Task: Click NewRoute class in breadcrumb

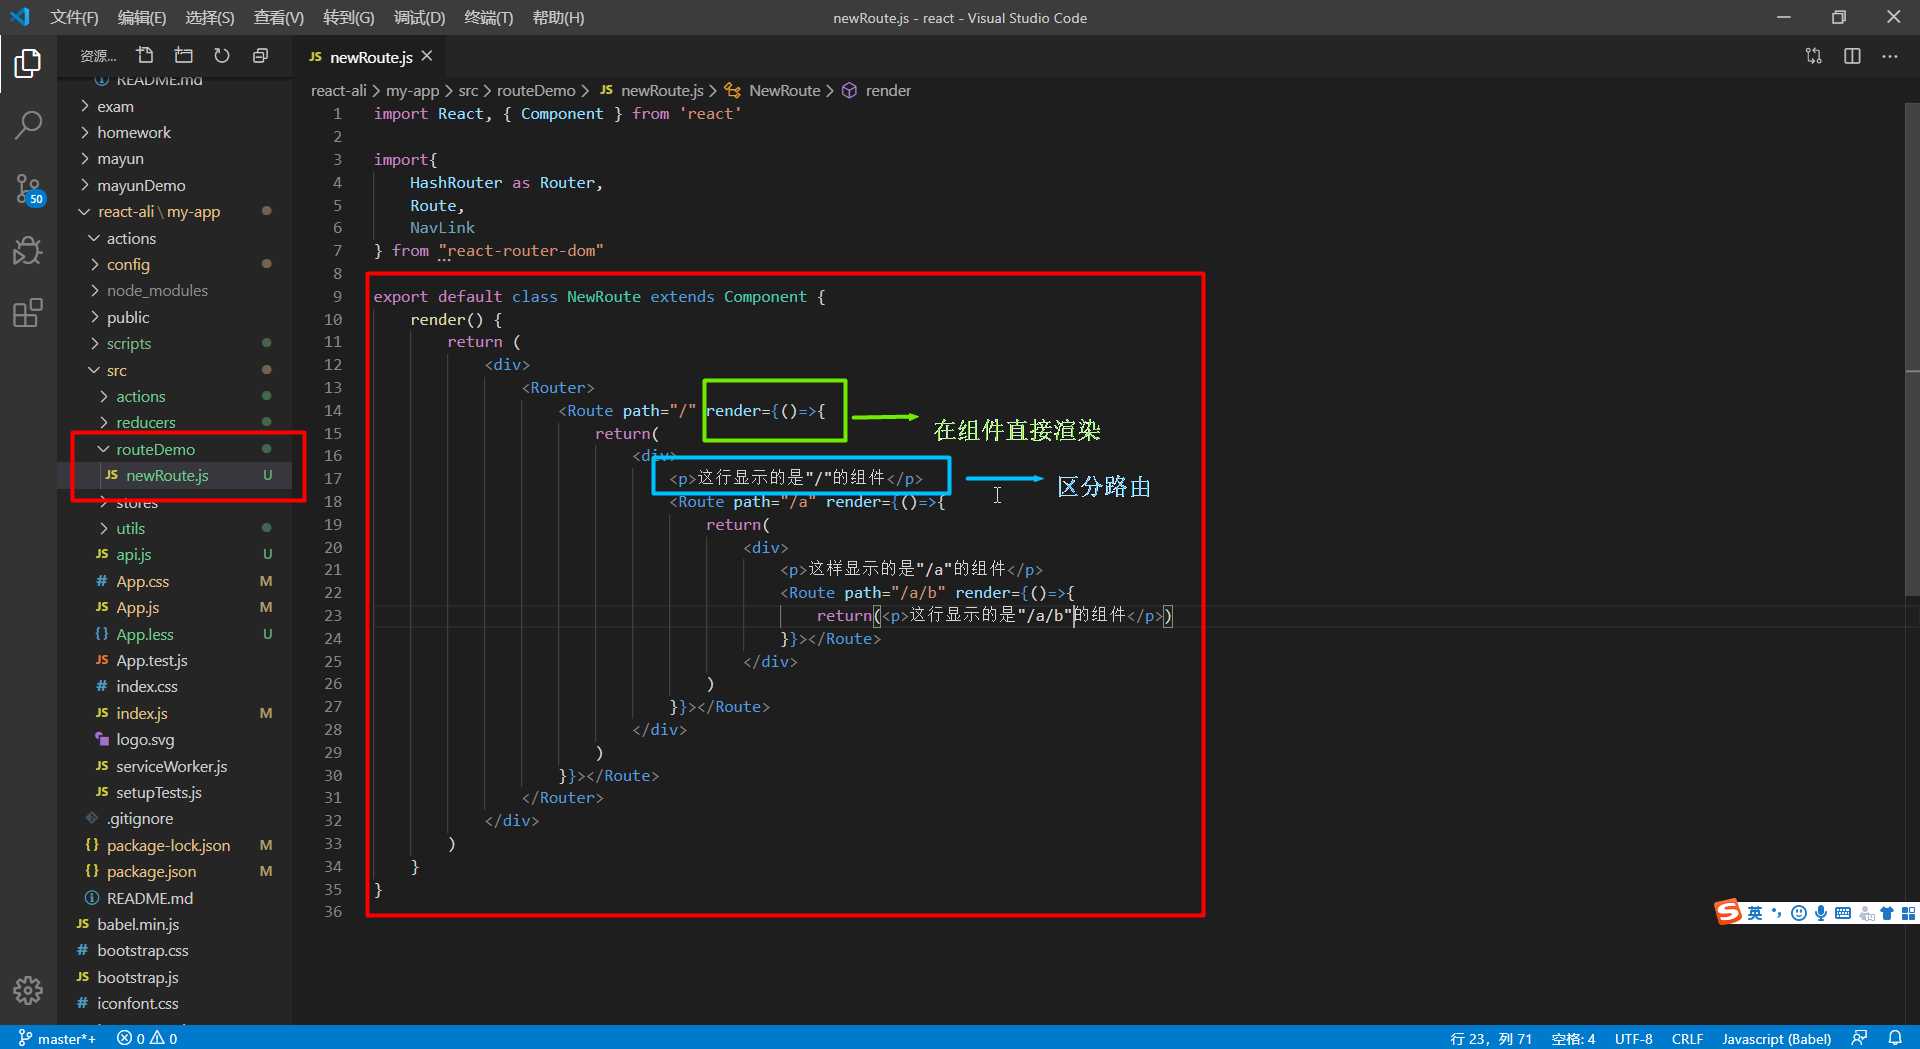Action: point(772,90)
